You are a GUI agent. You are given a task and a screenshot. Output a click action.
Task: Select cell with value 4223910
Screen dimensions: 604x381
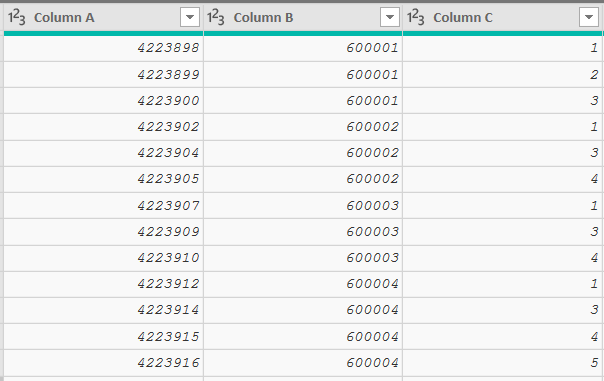[x=104, y=258]
